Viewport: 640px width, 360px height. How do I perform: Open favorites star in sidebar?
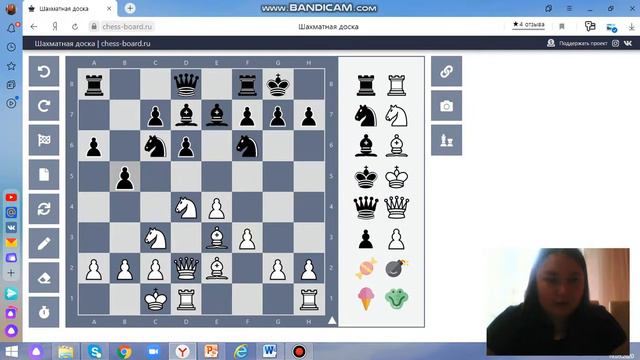pyautogui.click(x=11, y=66)
